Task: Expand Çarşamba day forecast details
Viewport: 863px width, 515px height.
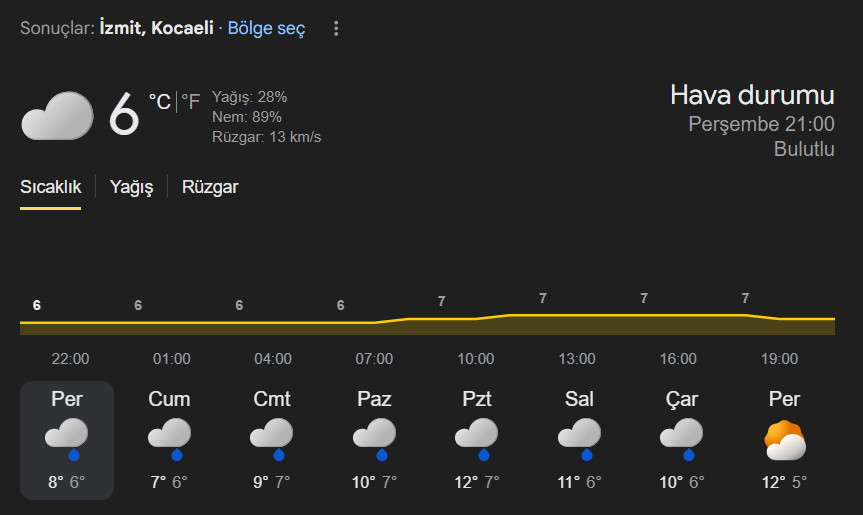Action: [x=682, y=440]
